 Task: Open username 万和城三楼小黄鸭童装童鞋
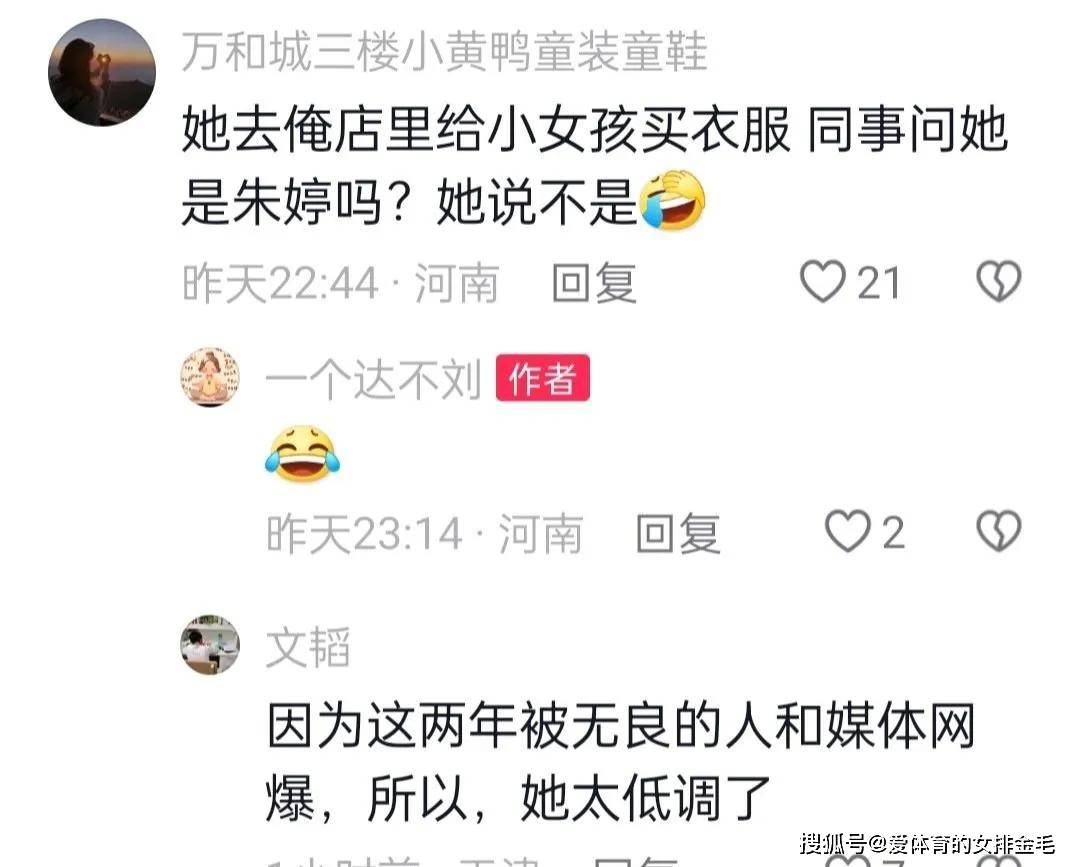(445, 52)
